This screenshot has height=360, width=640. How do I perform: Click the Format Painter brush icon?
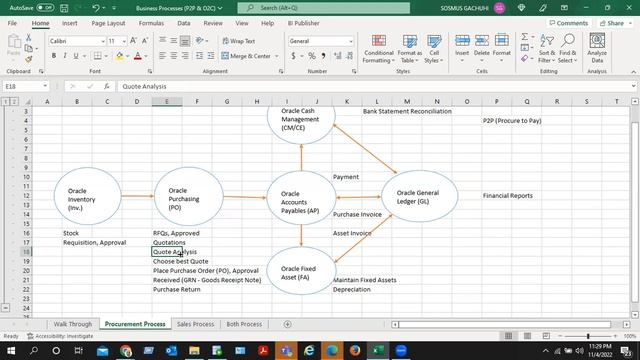click(x=29, y=60)
